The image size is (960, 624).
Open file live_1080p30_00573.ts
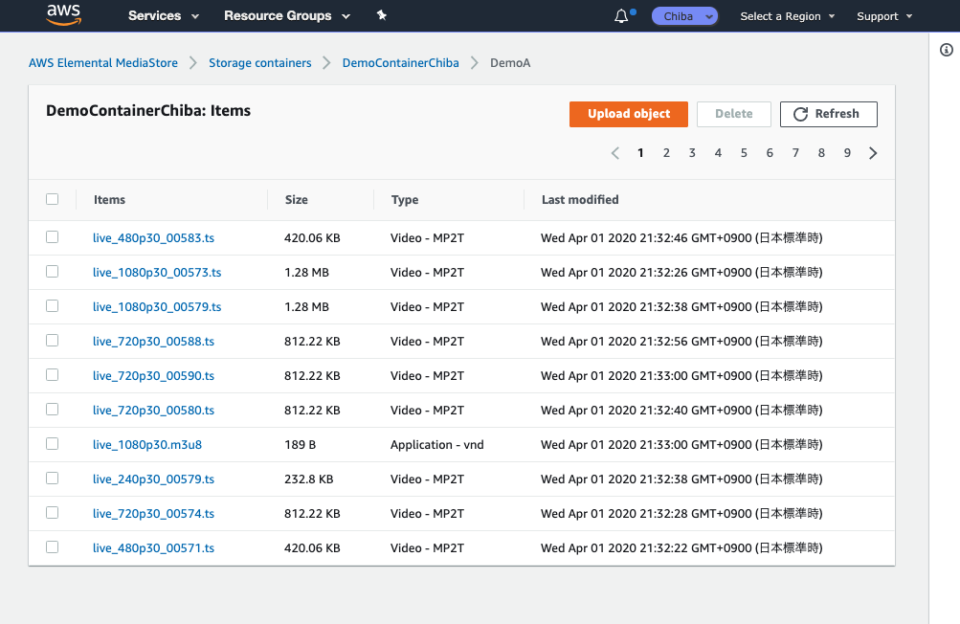click(157, 273)
